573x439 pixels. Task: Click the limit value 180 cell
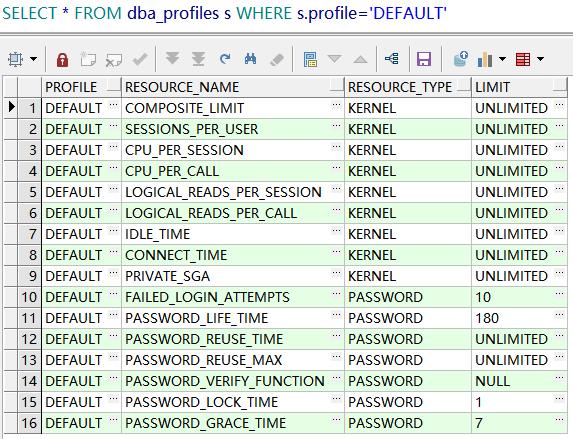519,318
